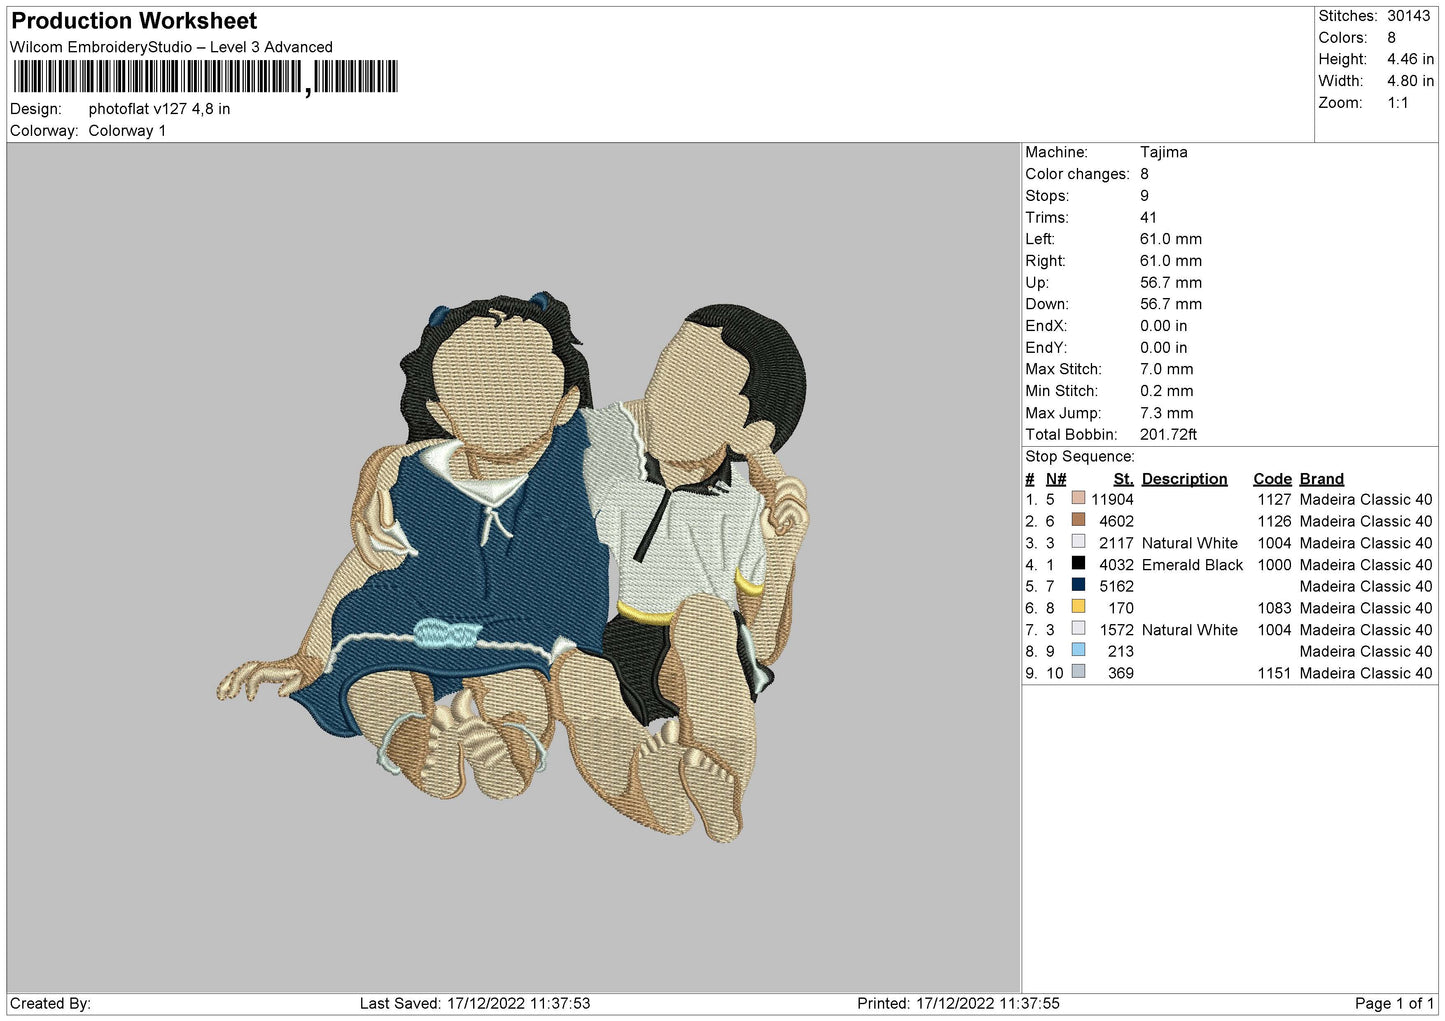Click the height value '4.46 in'
The width and height of the screenshot is (1445, 1021).
pyautogui.click(x=1410, y=59)
